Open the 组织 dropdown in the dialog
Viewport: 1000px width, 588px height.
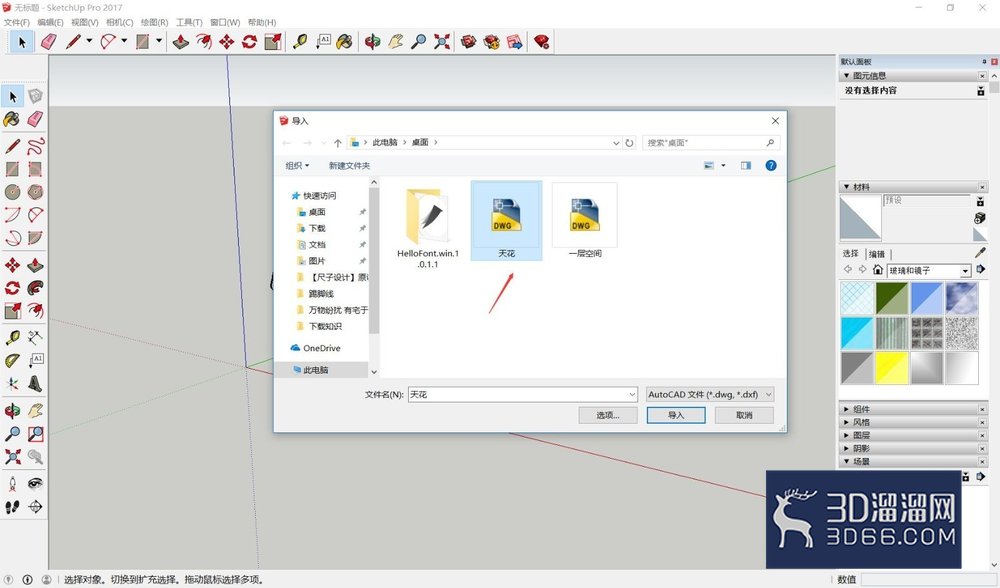[297, 165]
